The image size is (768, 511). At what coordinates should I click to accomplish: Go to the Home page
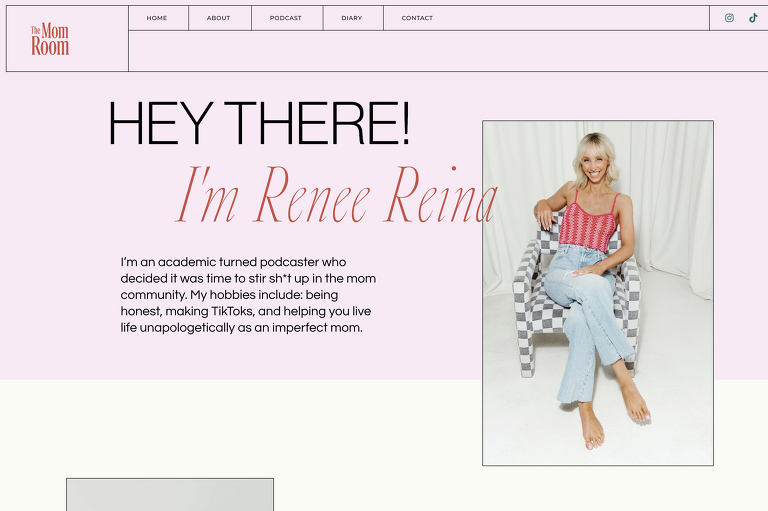(157, 18)
